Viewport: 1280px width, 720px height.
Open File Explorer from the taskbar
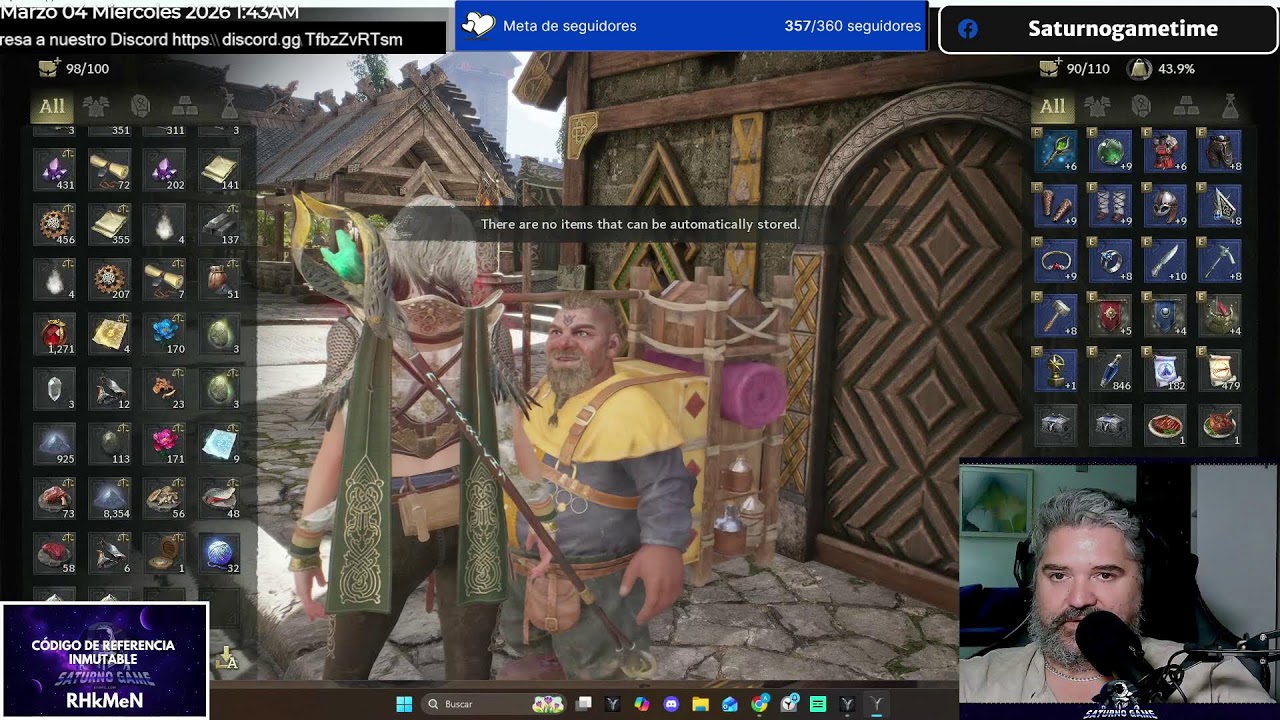700,704
